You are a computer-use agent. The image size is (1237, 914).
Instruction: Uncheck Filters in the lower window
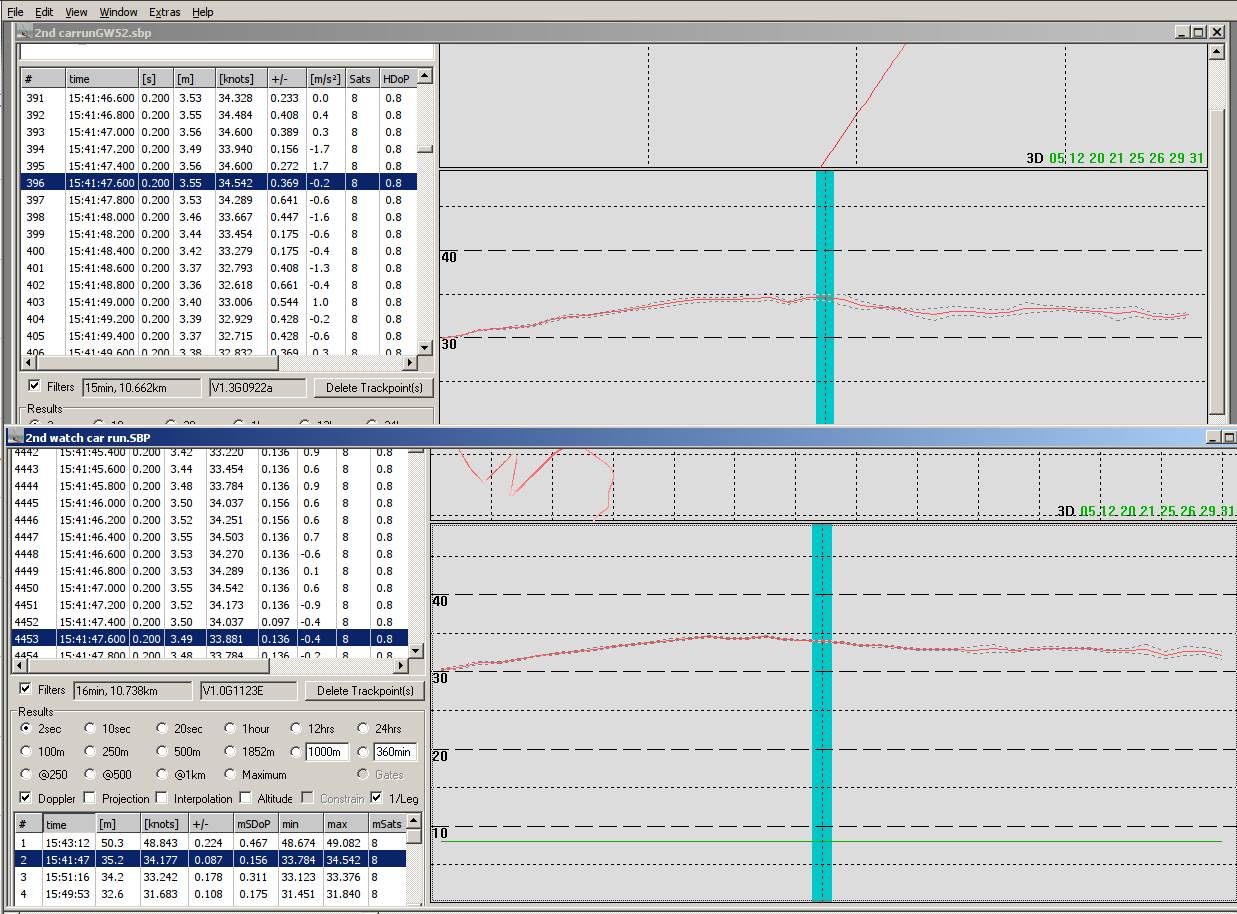[x=26, y=689]
